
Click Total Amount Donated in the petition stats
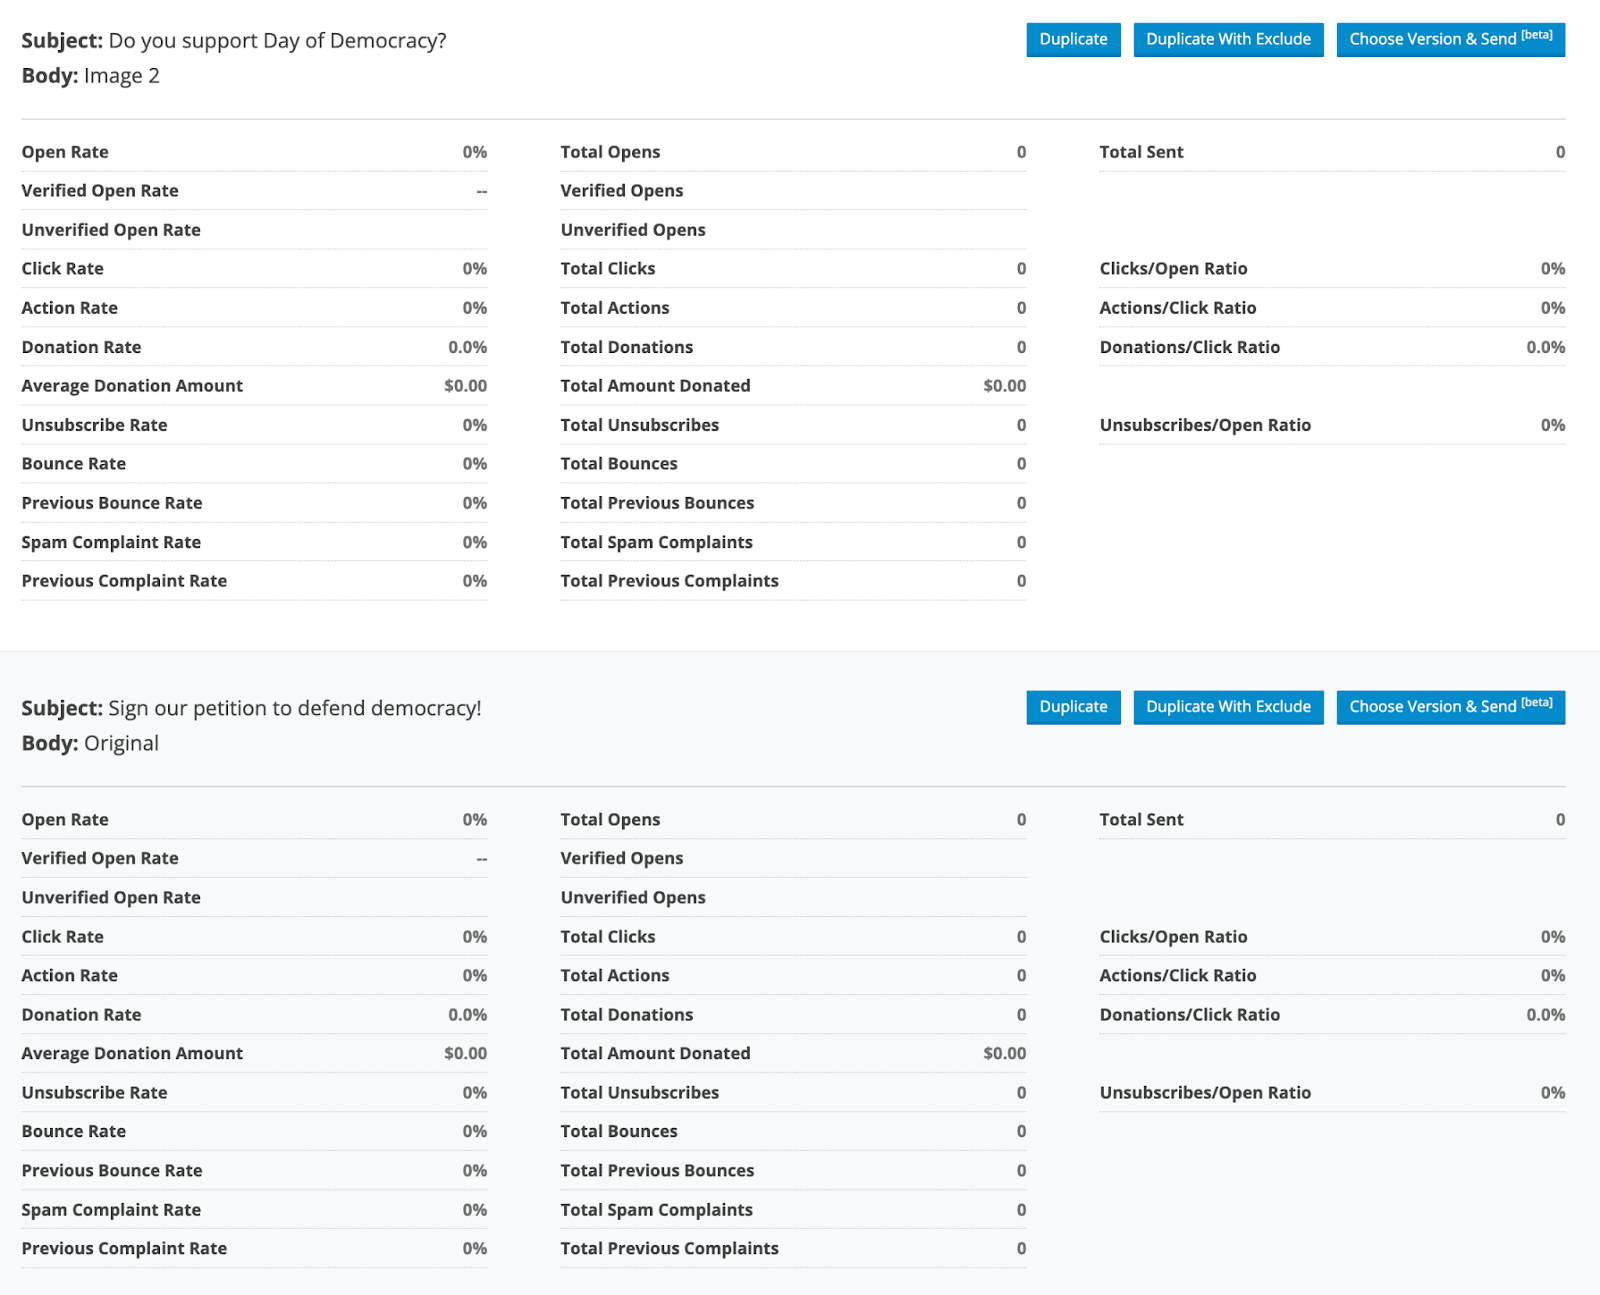click(655, 1054)
